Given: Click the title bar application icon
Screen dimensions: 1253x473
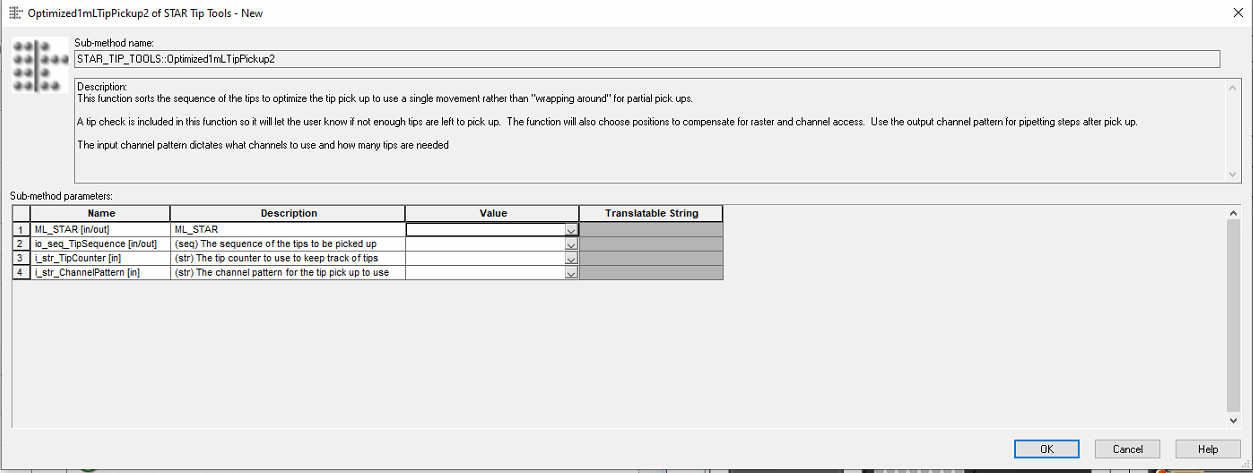Looking at the screenshot, I should (15, 12).
